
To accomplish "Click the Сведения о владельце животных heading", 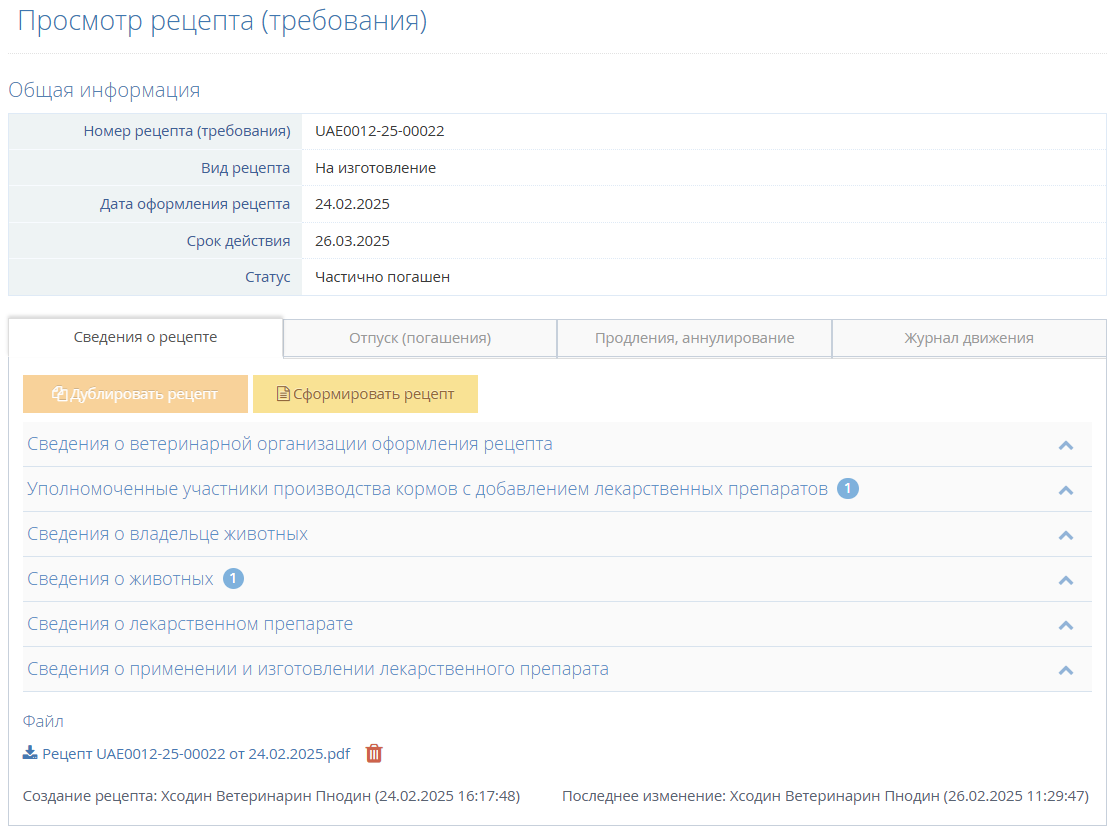I will point(168,534).
